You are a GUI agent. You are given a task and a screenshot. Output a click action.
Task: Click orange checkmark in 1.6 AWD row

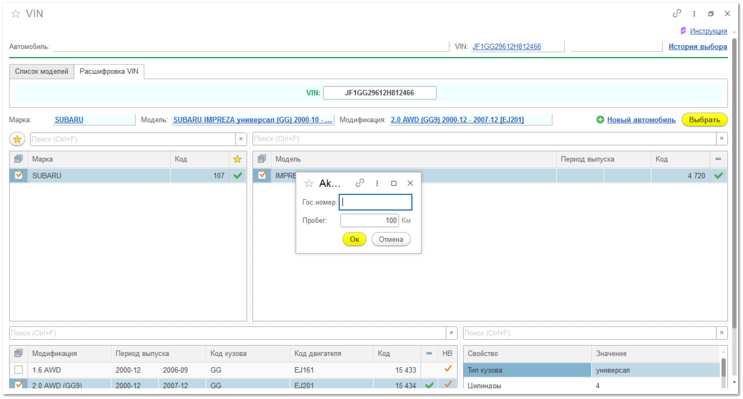(x=448, y=369)
